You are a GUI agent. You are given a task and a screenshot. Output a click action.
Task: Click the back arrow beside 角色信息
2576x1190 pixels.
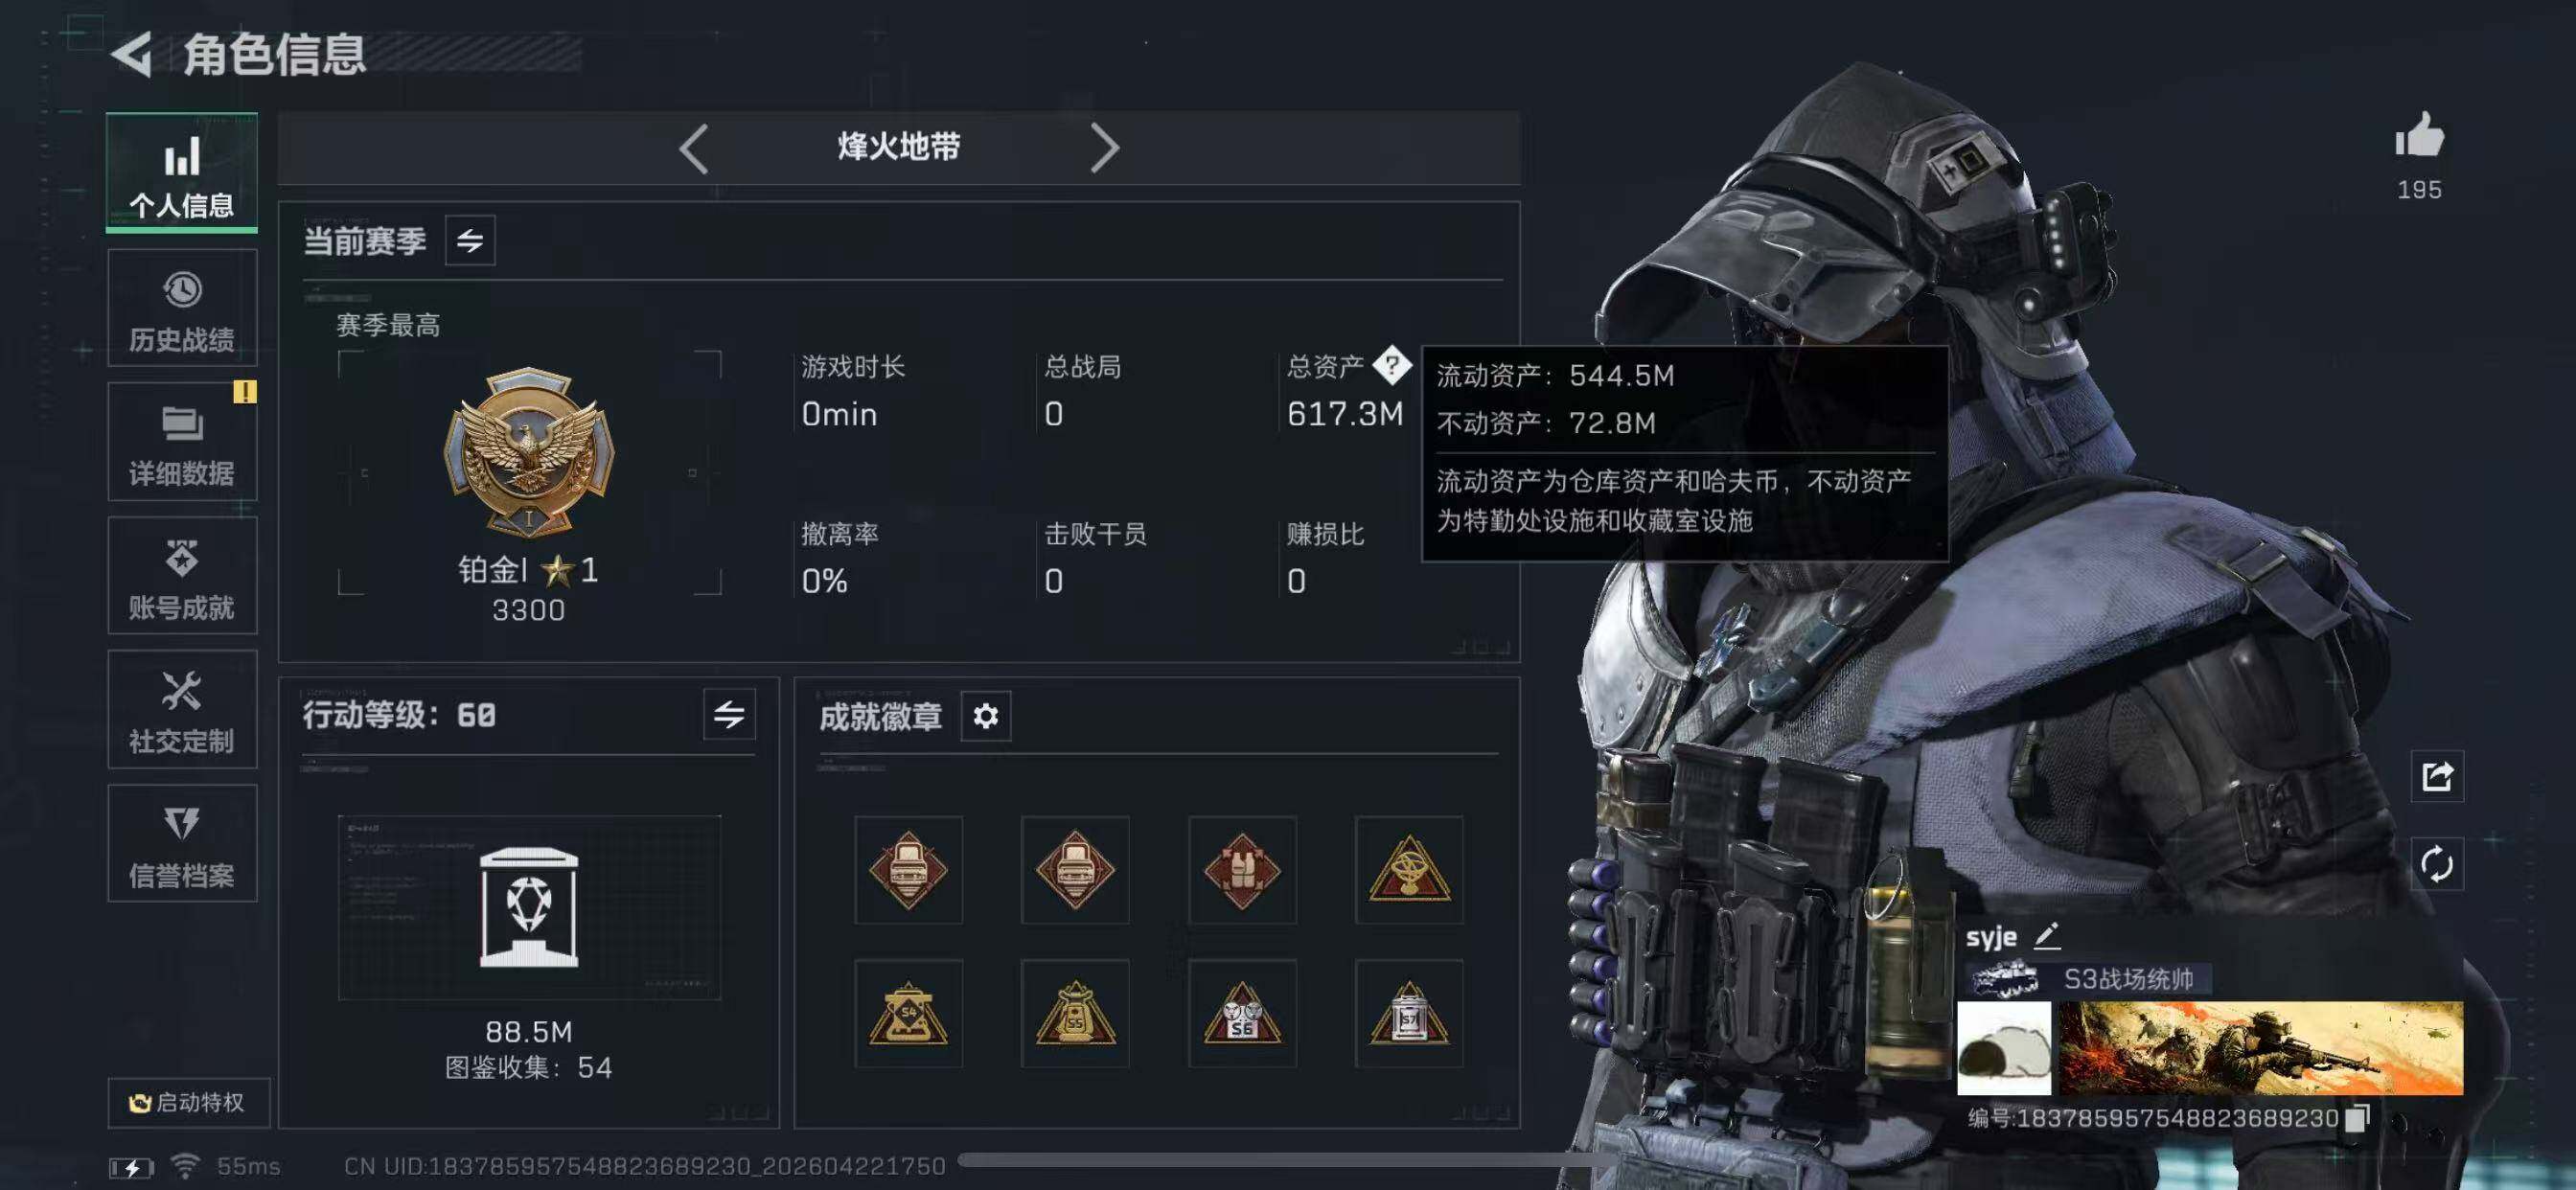tap(132, 54)
